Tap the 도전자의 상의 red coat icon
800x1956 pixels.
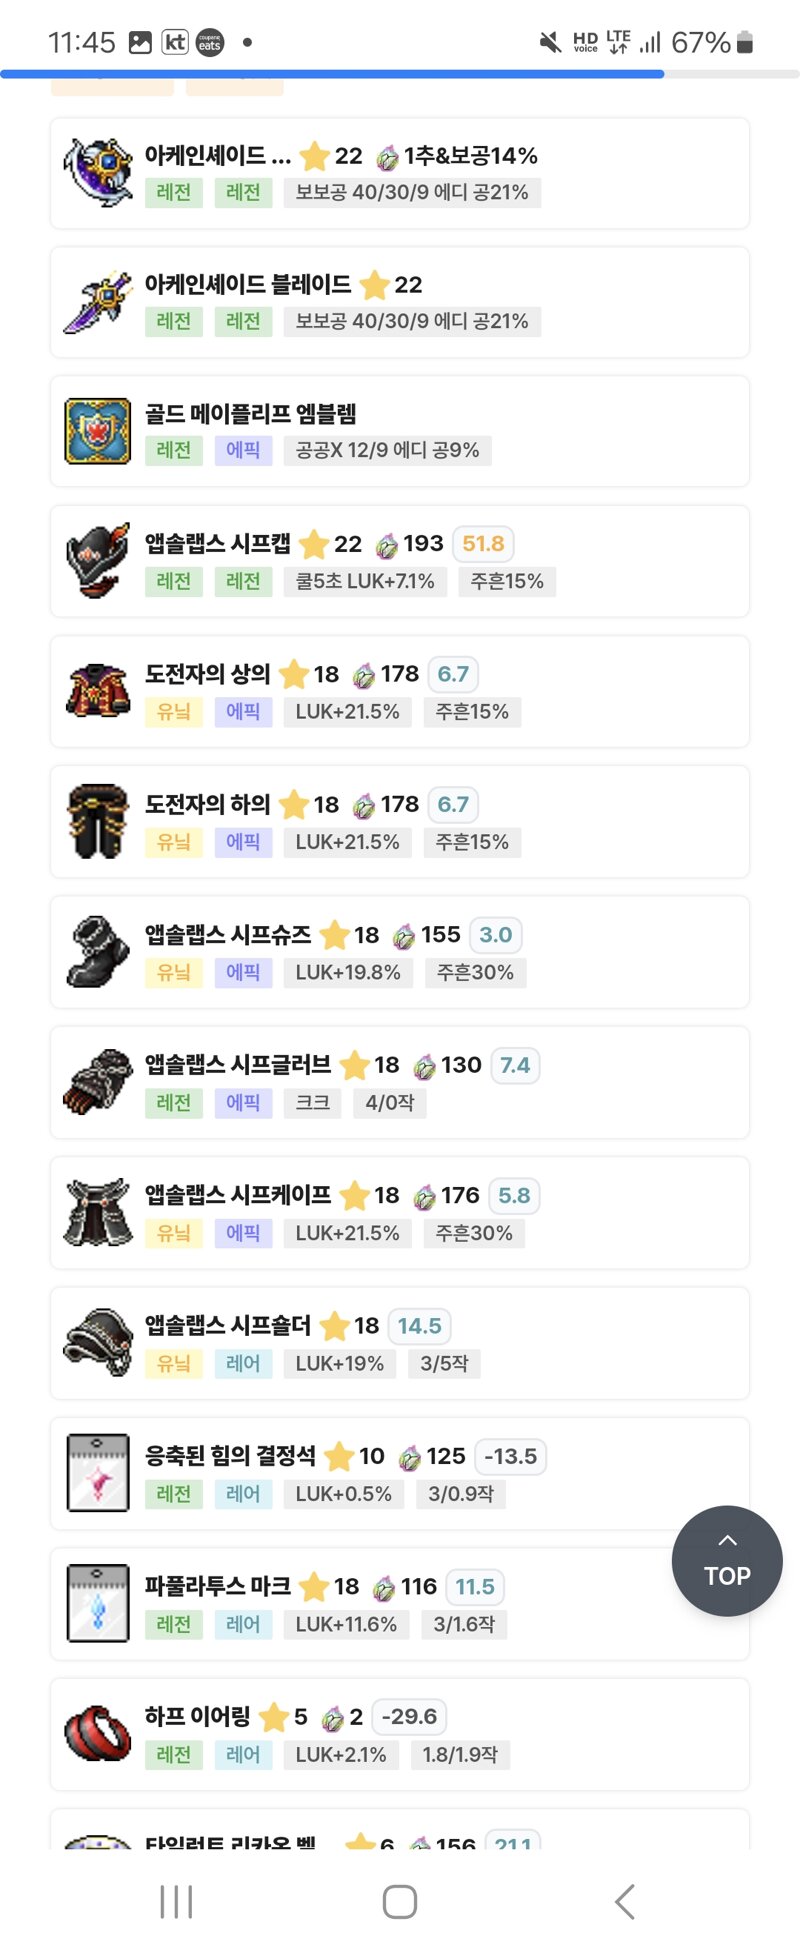point(98,691)
